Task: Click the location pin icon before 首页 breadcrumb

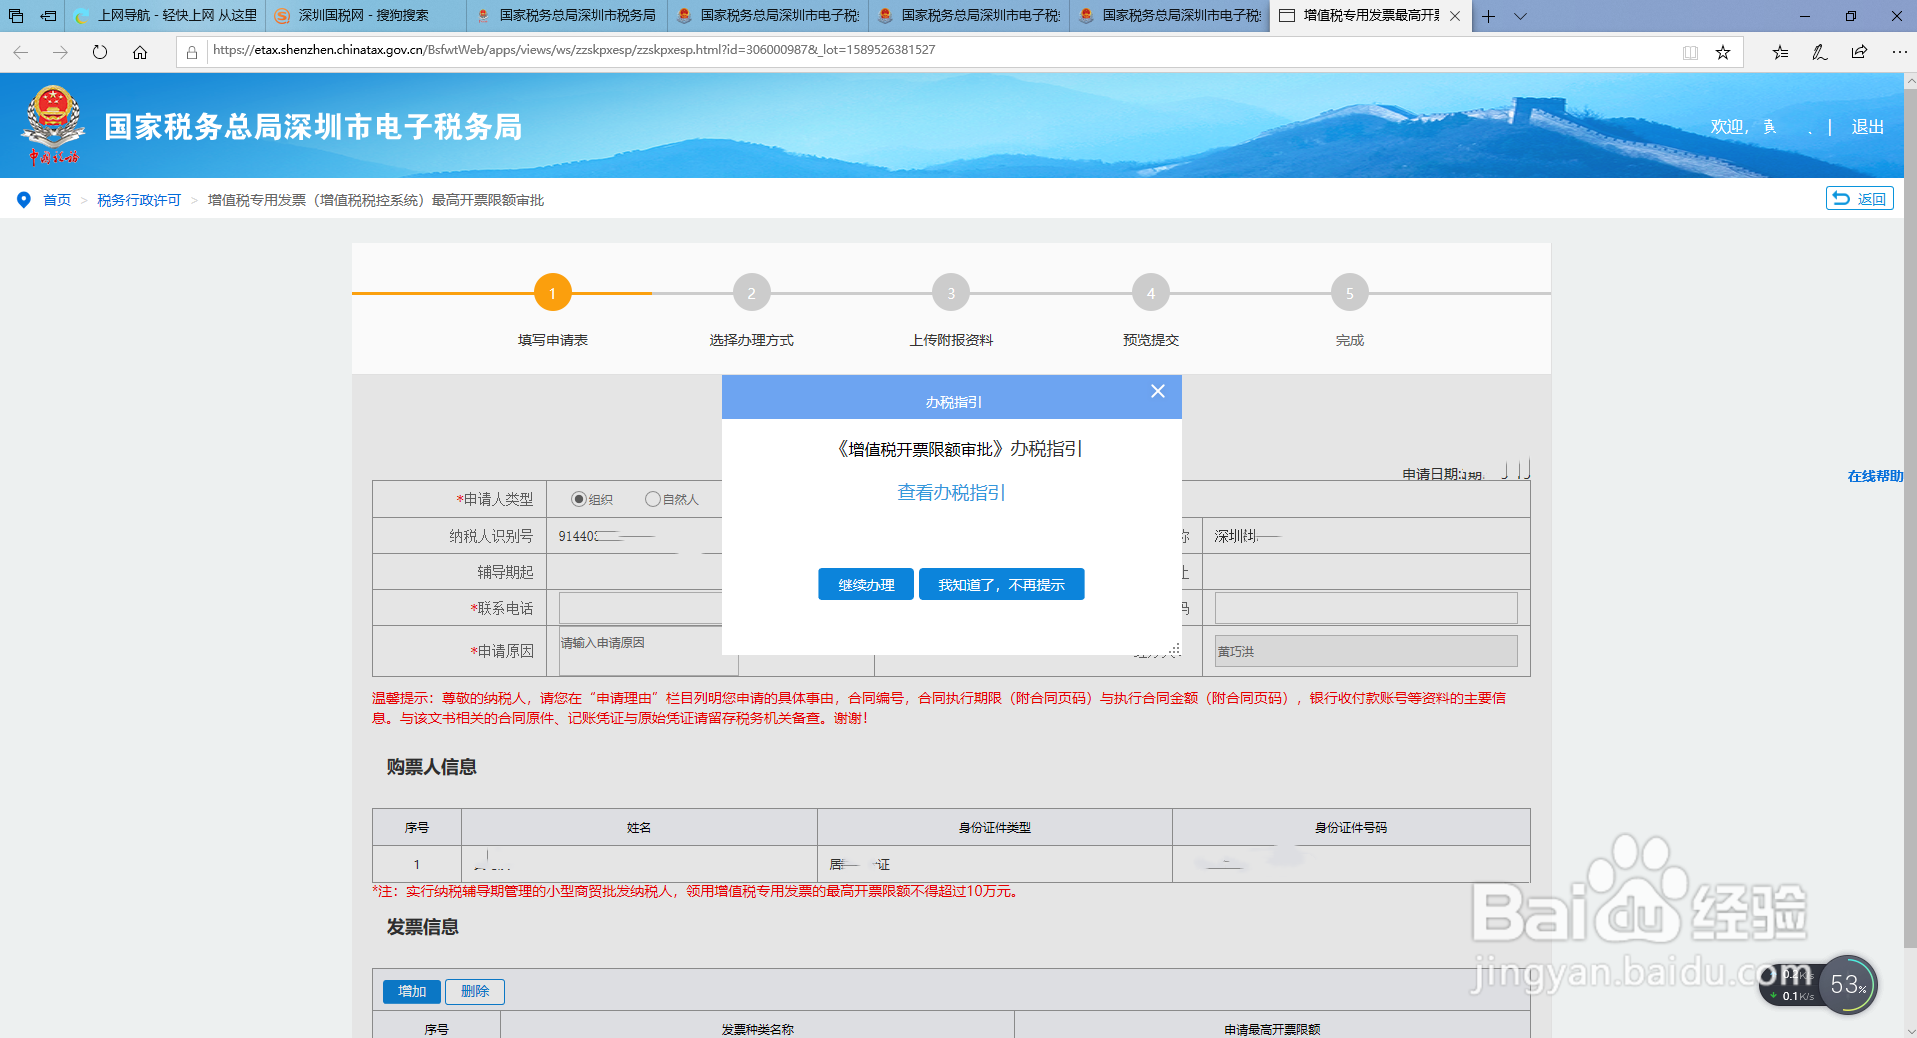Action: tap(24, 199)
